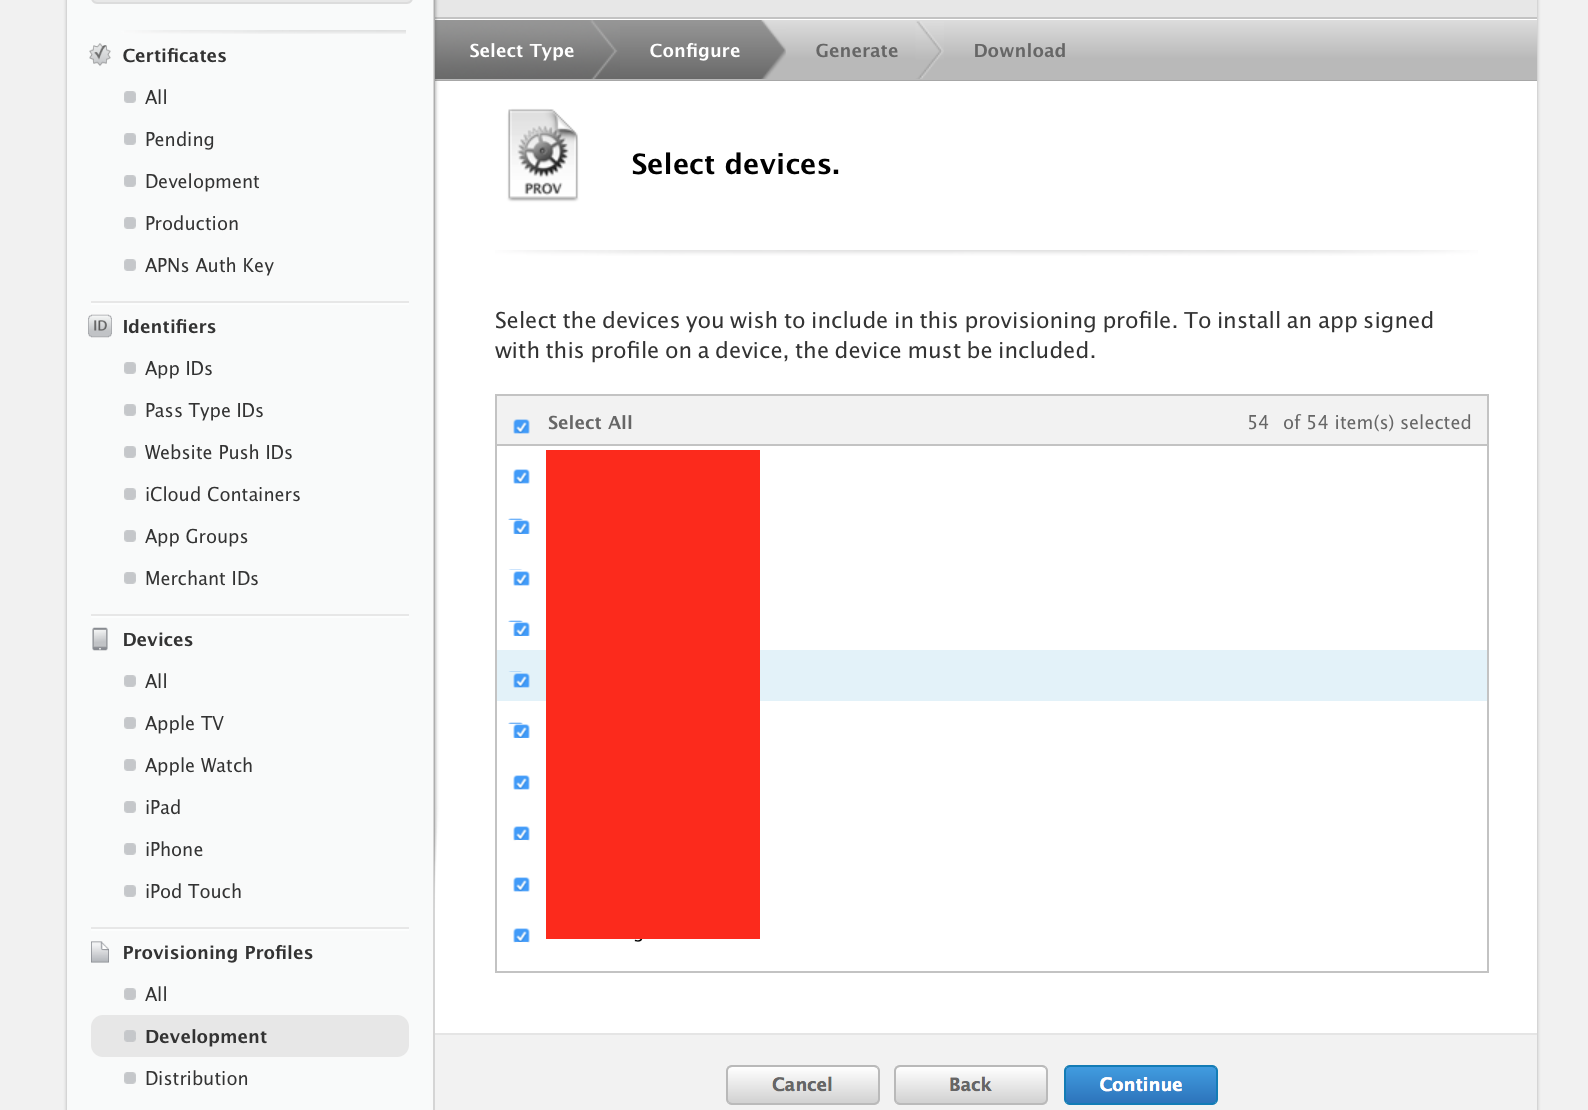Click the Back button
This screenshot has height=1110, width=1588.
(x=970, y=1084)
